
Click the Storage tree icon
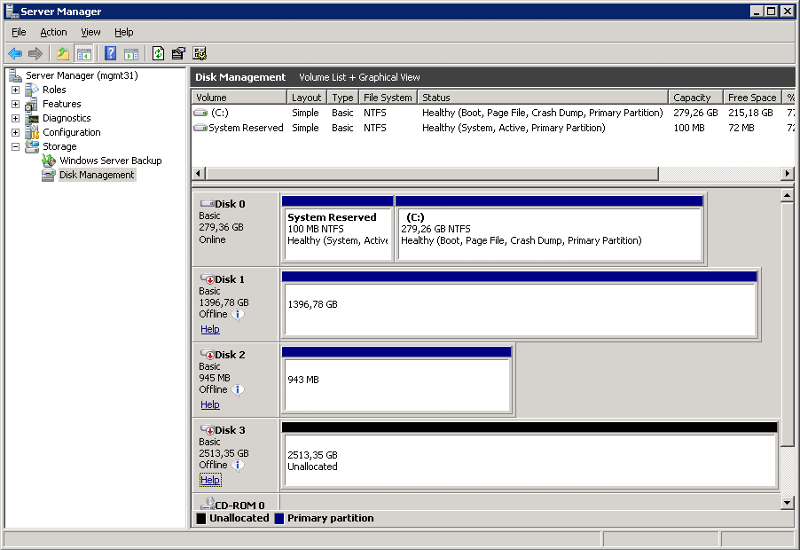[32, 146]
